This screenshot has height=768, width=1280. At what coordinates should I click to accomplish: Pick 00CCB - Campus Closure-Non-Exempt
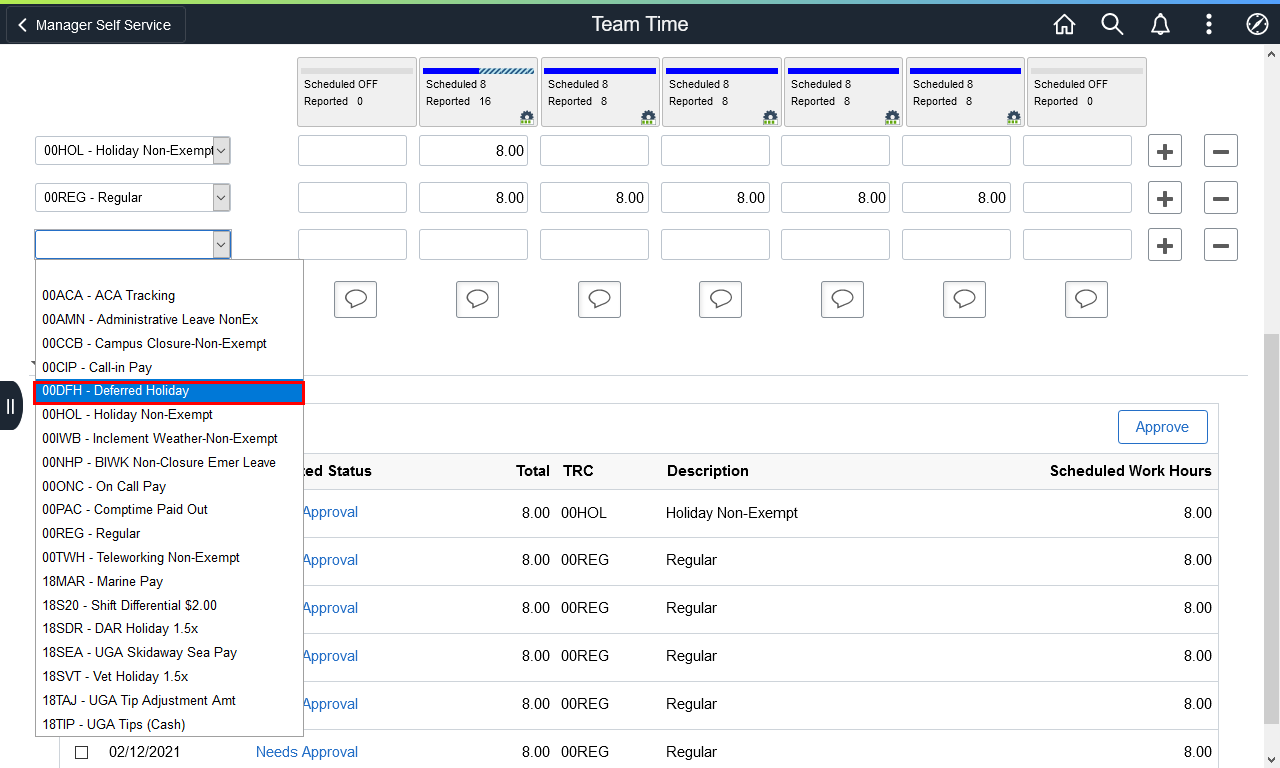[x=169, y=343]
